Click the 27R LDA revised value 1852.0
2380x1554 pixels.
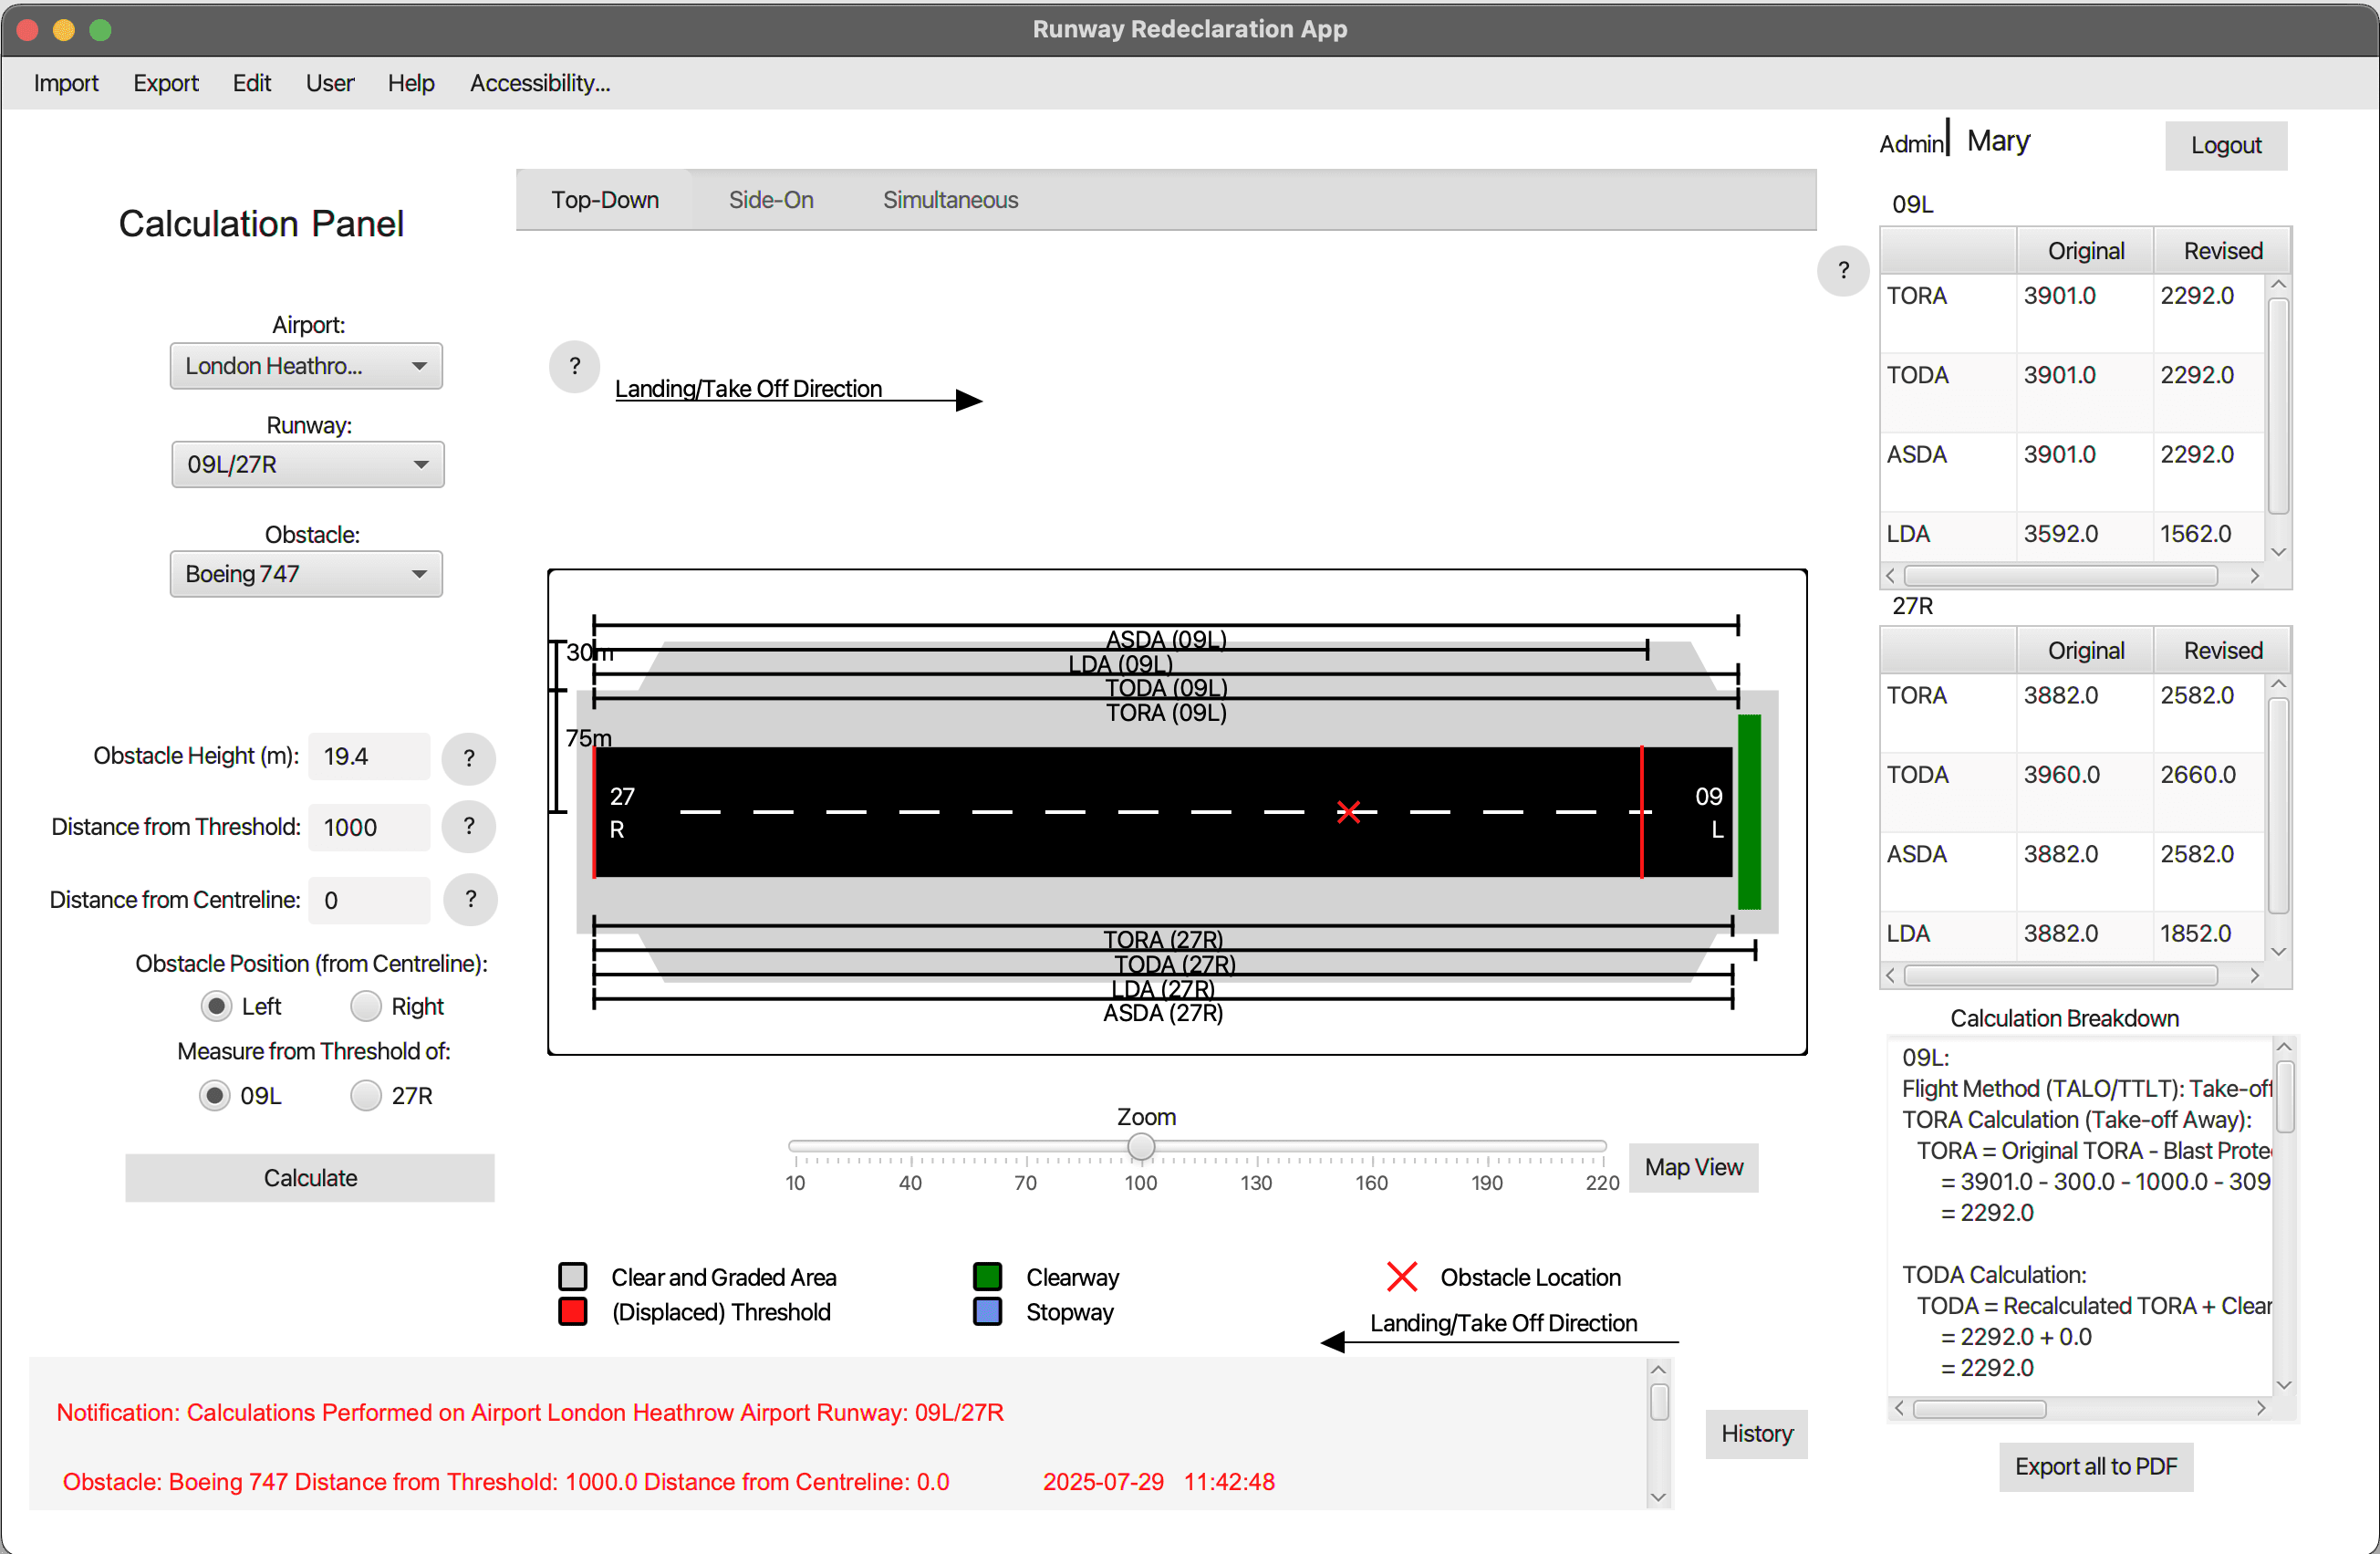click(x=2195, y=934)
